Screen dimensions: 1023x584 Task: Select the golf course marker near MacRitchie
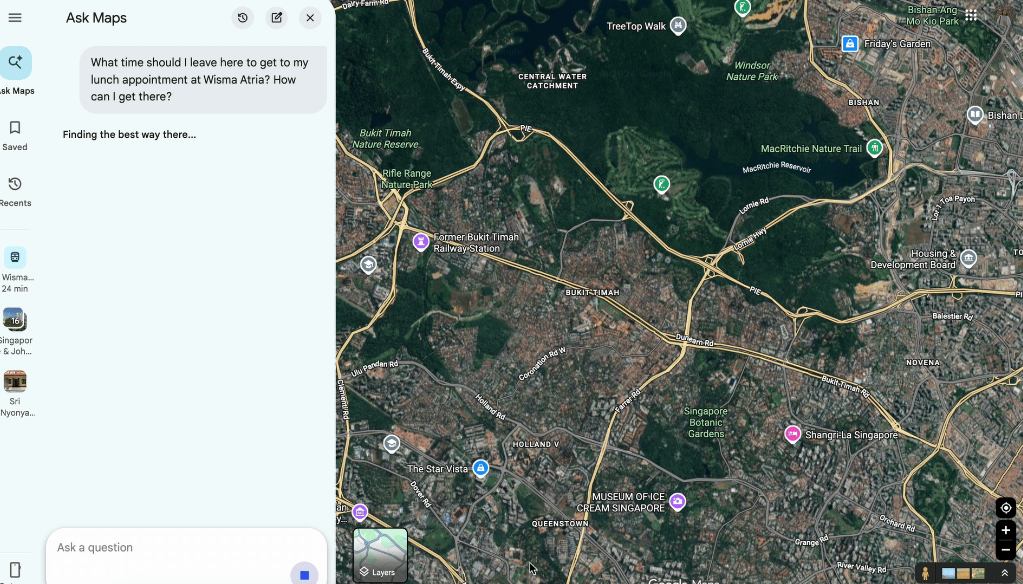coord(662,184)
